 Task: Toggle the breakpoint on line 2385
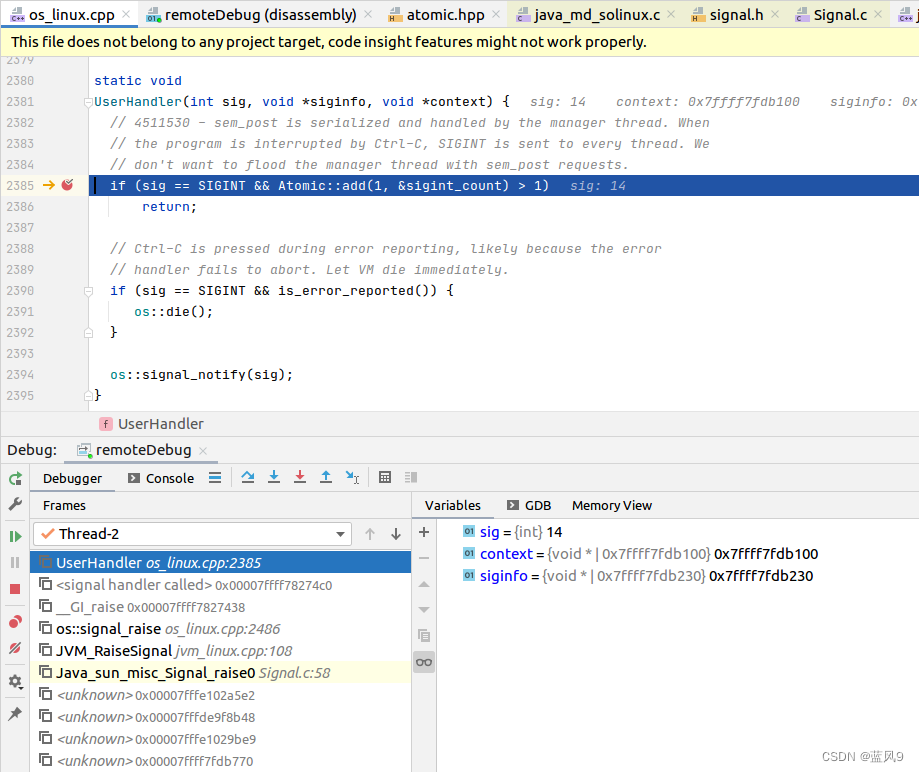[67, 185]
